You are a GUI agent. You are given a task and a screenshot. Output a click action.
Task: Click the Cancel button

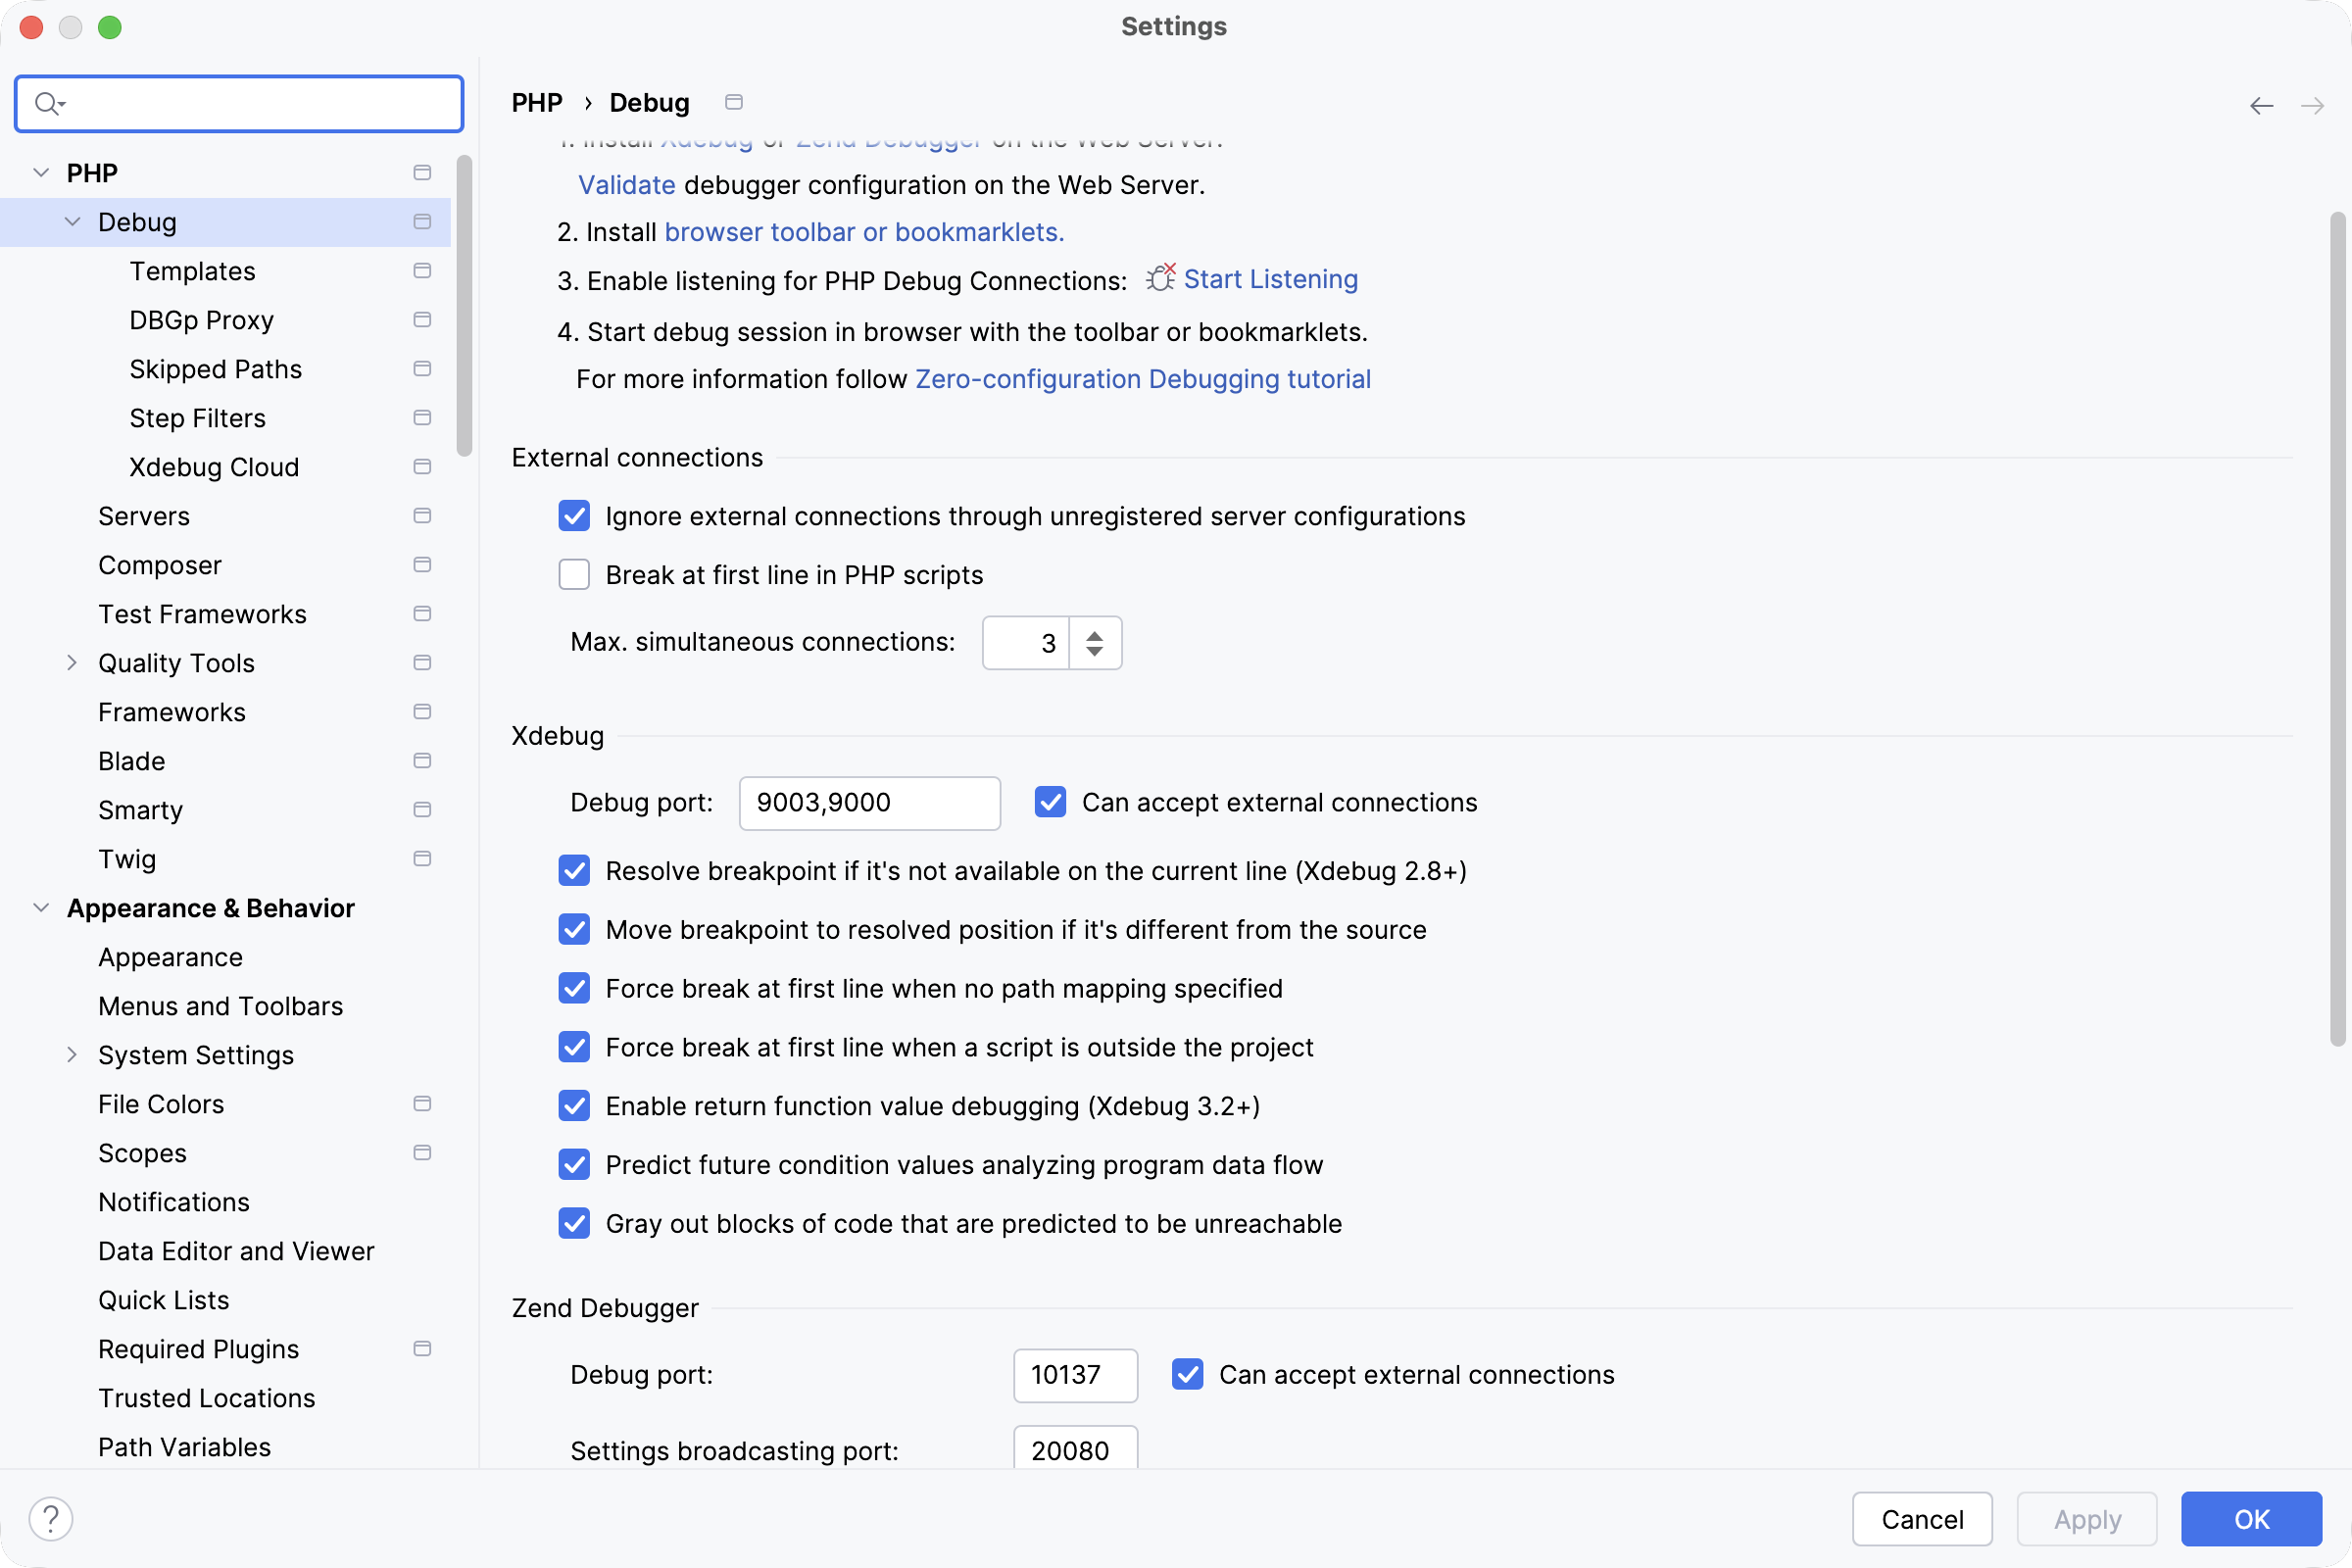(1922, 1519)
